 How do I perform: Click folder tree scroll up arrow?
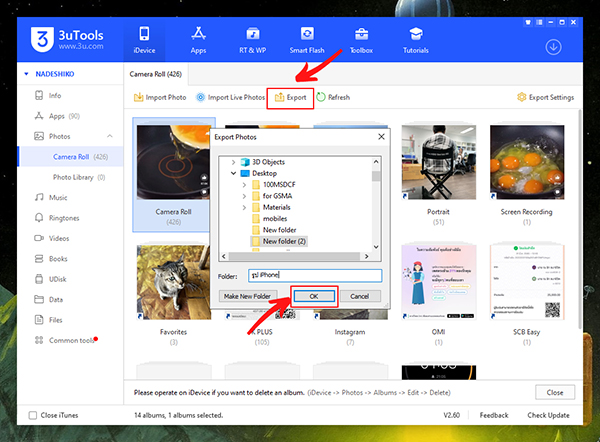[376, 161]
